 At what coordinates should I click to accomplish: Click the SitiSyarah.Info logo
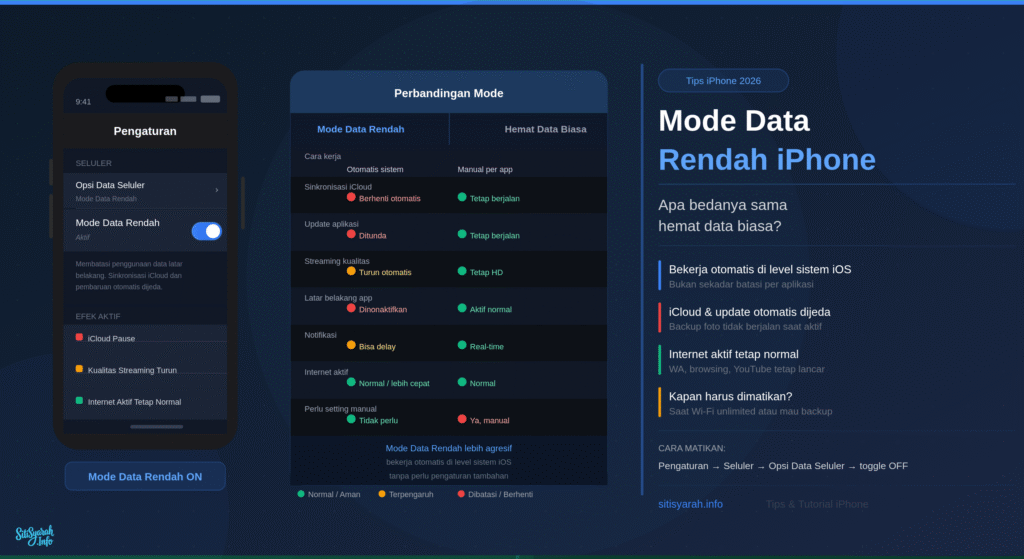point(35,535)
